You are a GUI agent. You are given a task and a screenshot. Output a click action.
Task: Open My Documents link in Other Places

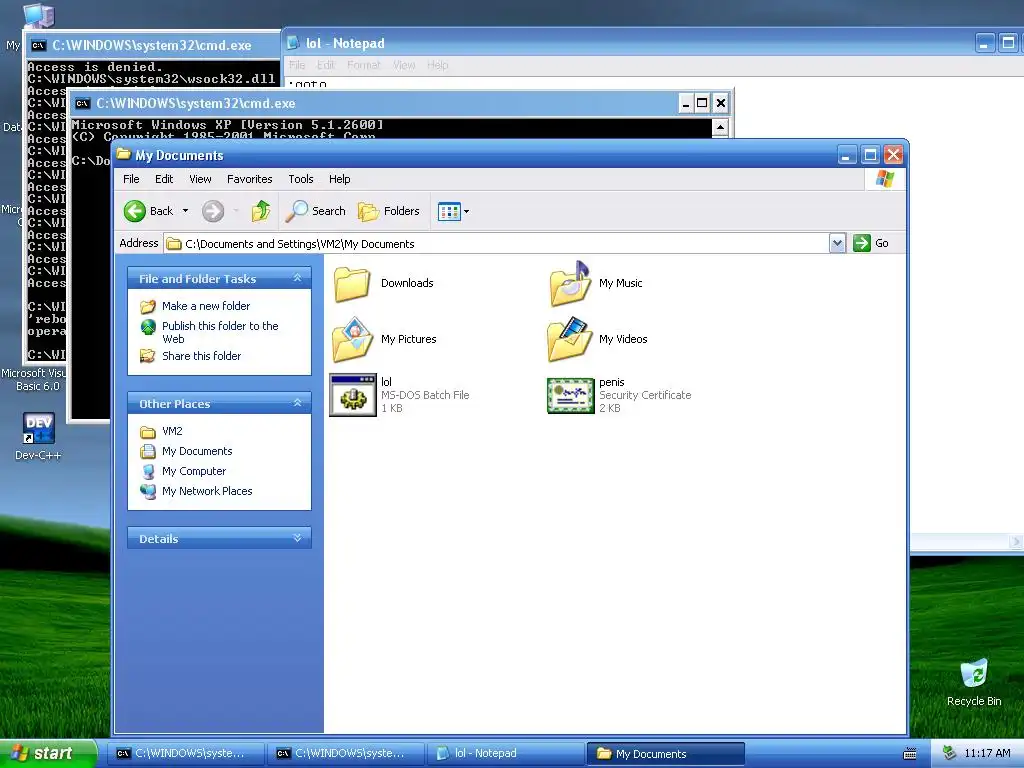tap(197, 451)
